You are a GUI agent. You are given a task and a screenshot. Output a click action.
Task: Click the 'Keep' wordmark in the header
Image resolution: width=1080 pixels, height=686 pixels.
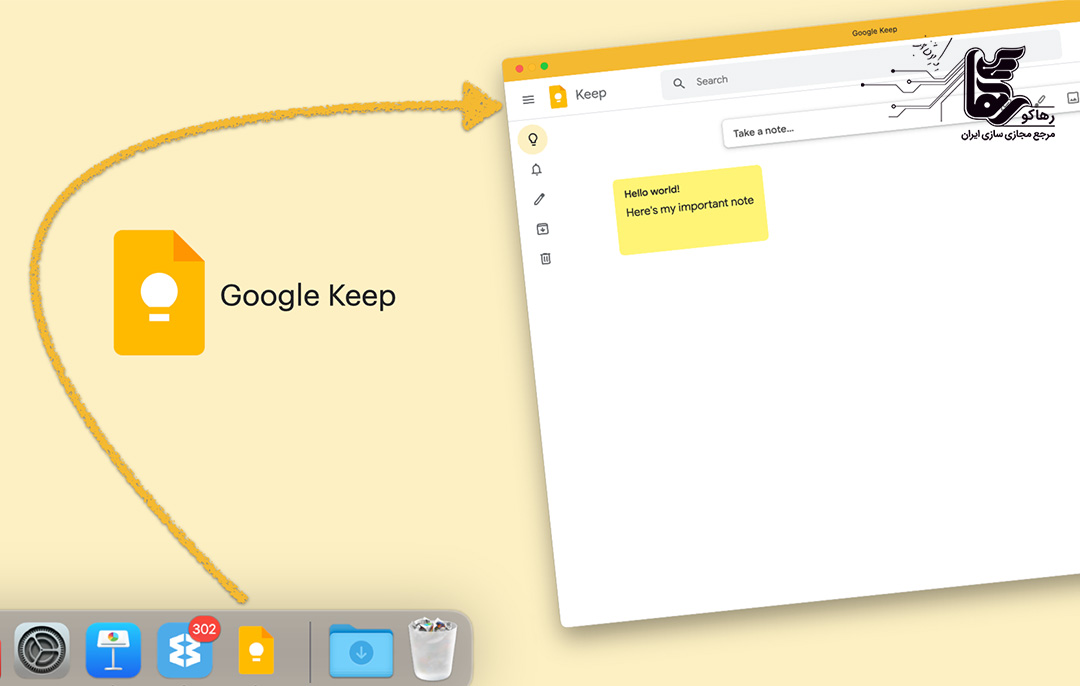(590, 93)
